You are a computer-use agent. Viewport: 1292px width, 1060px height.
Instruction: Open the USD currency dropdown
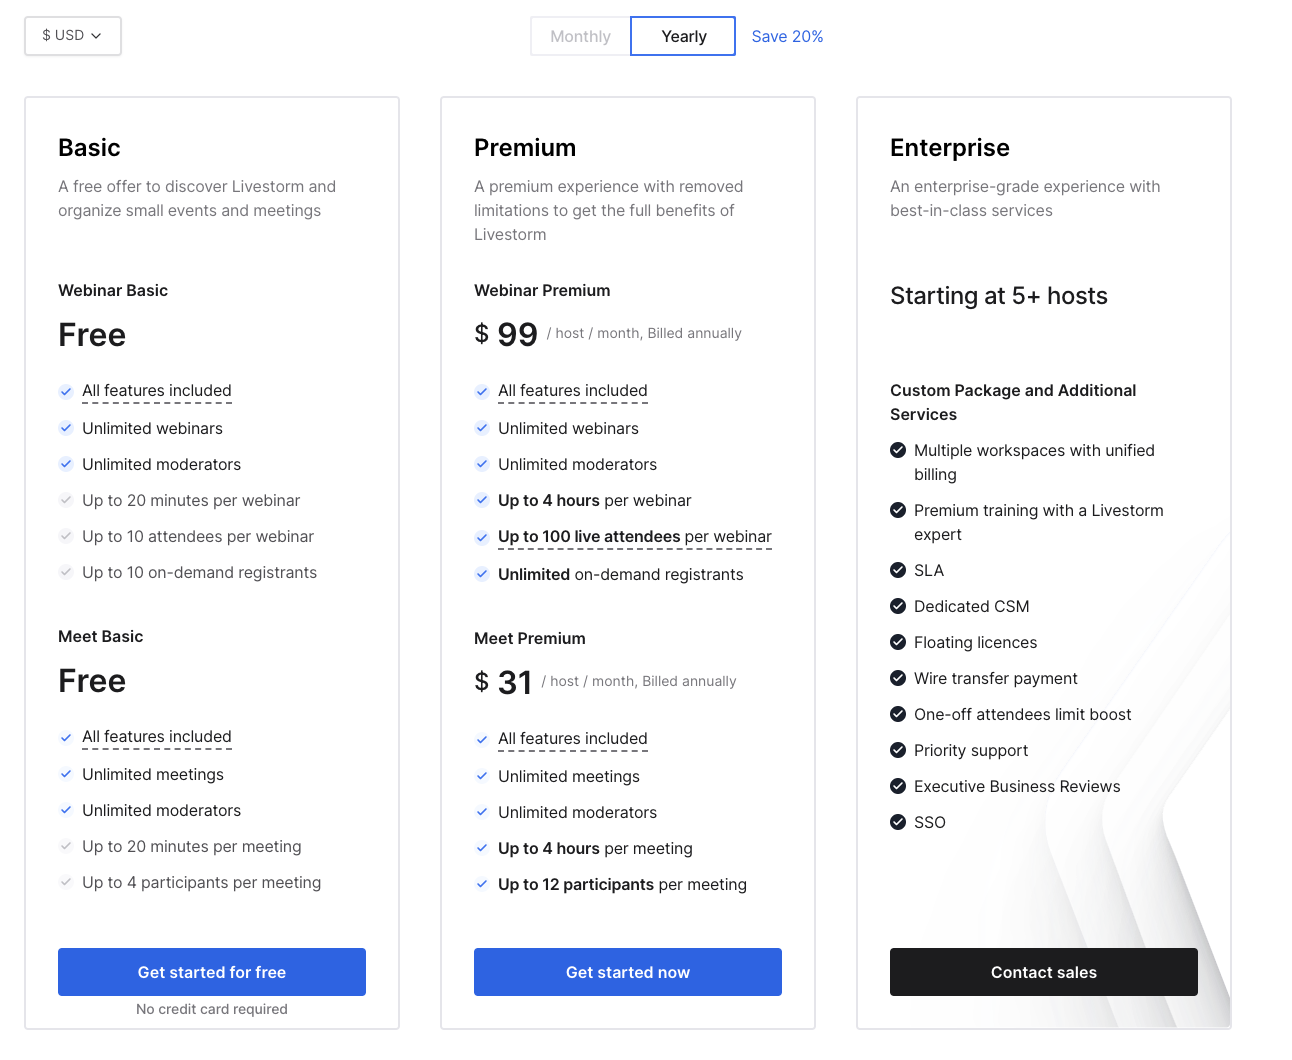click(72, 36)
